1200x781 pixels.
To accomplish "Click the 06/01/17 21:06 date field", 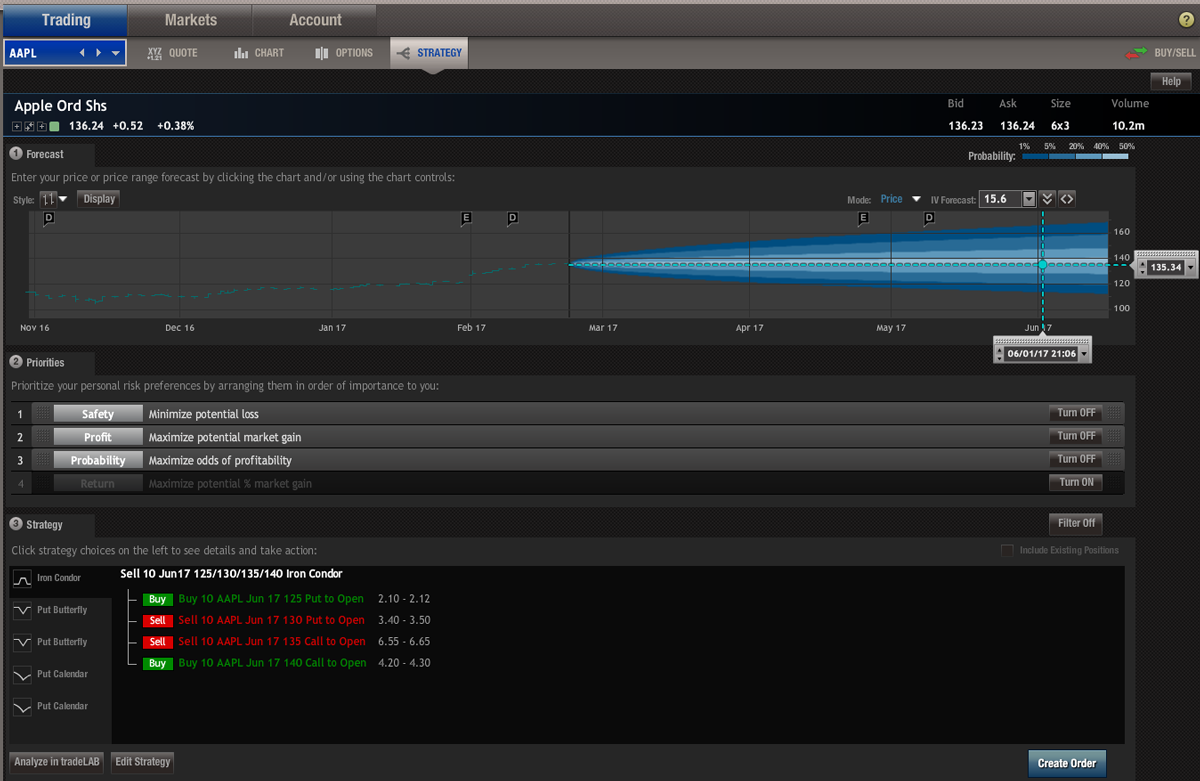I will click(x=1041, y=353).
